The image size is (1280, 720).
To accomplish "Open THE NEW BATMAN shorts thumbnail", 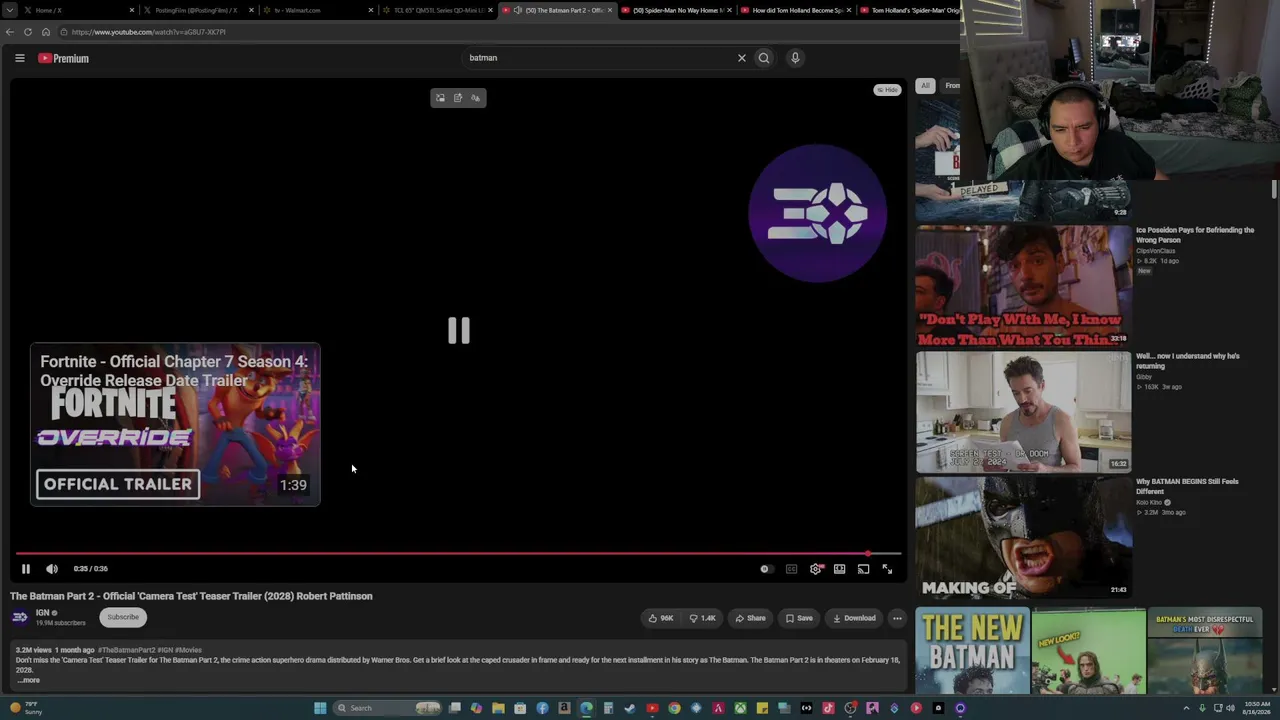I will [x=972, y=650].
